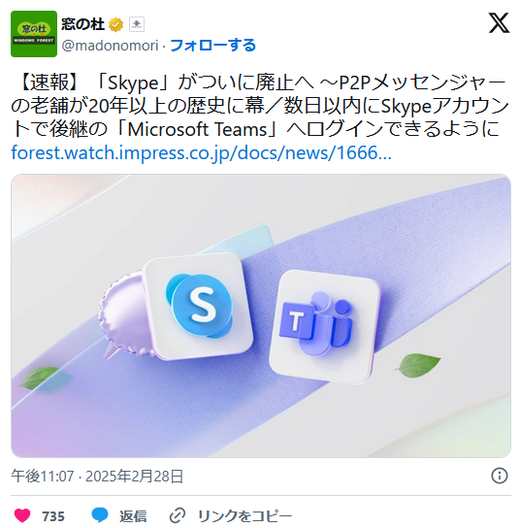Click the 窓の杜 account name
Screen dimensions: 520x528
83,24
